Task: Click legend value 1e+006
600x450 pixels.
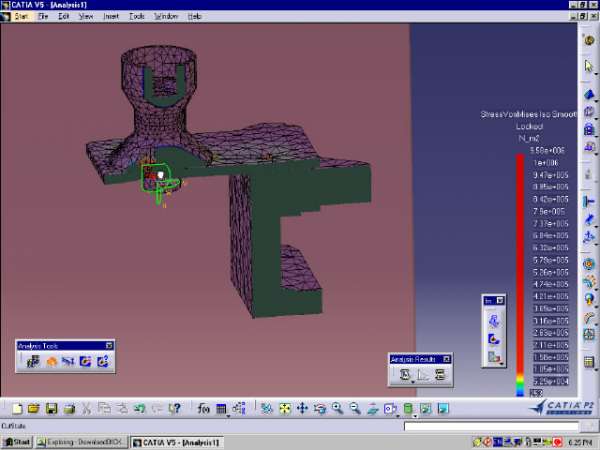Action: tap(546, 163)
